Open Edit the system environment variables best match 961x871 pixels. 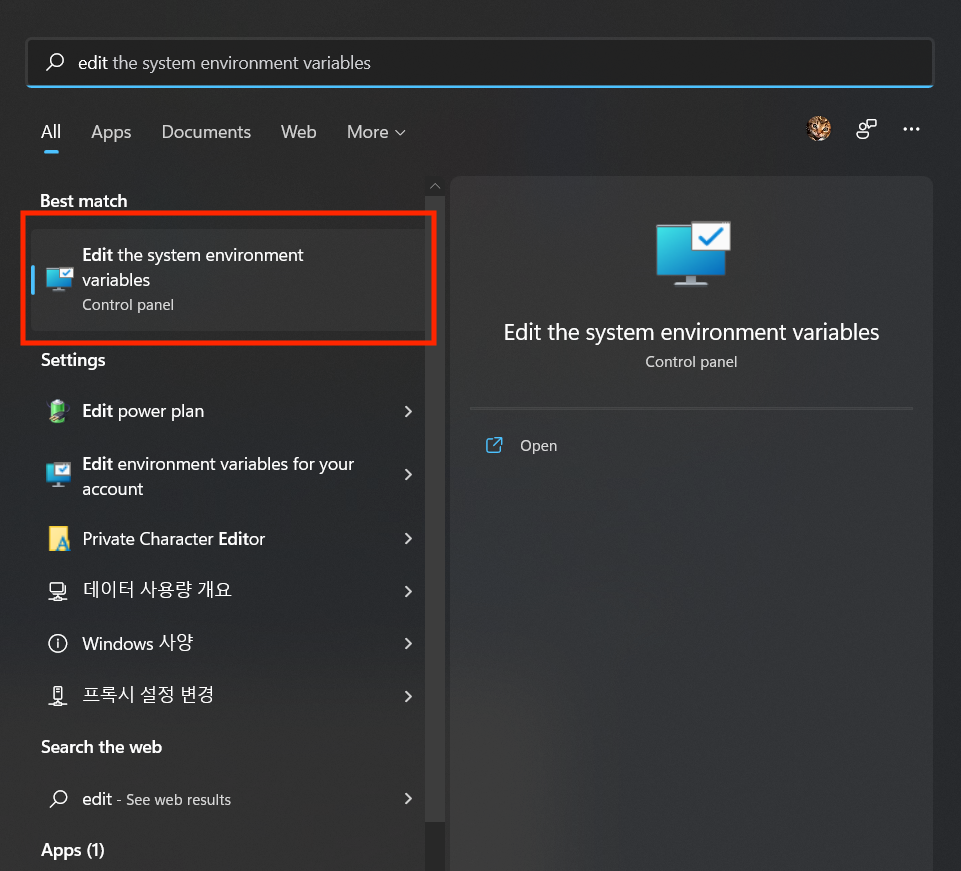pos(228,280)
